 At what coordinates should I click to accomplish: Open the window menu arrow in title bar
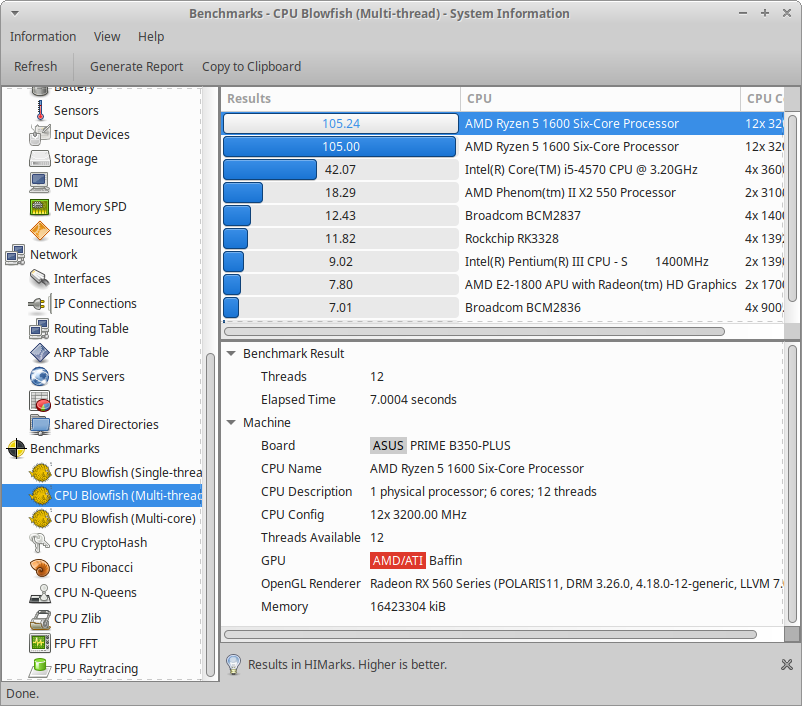[x=15, y=13]
